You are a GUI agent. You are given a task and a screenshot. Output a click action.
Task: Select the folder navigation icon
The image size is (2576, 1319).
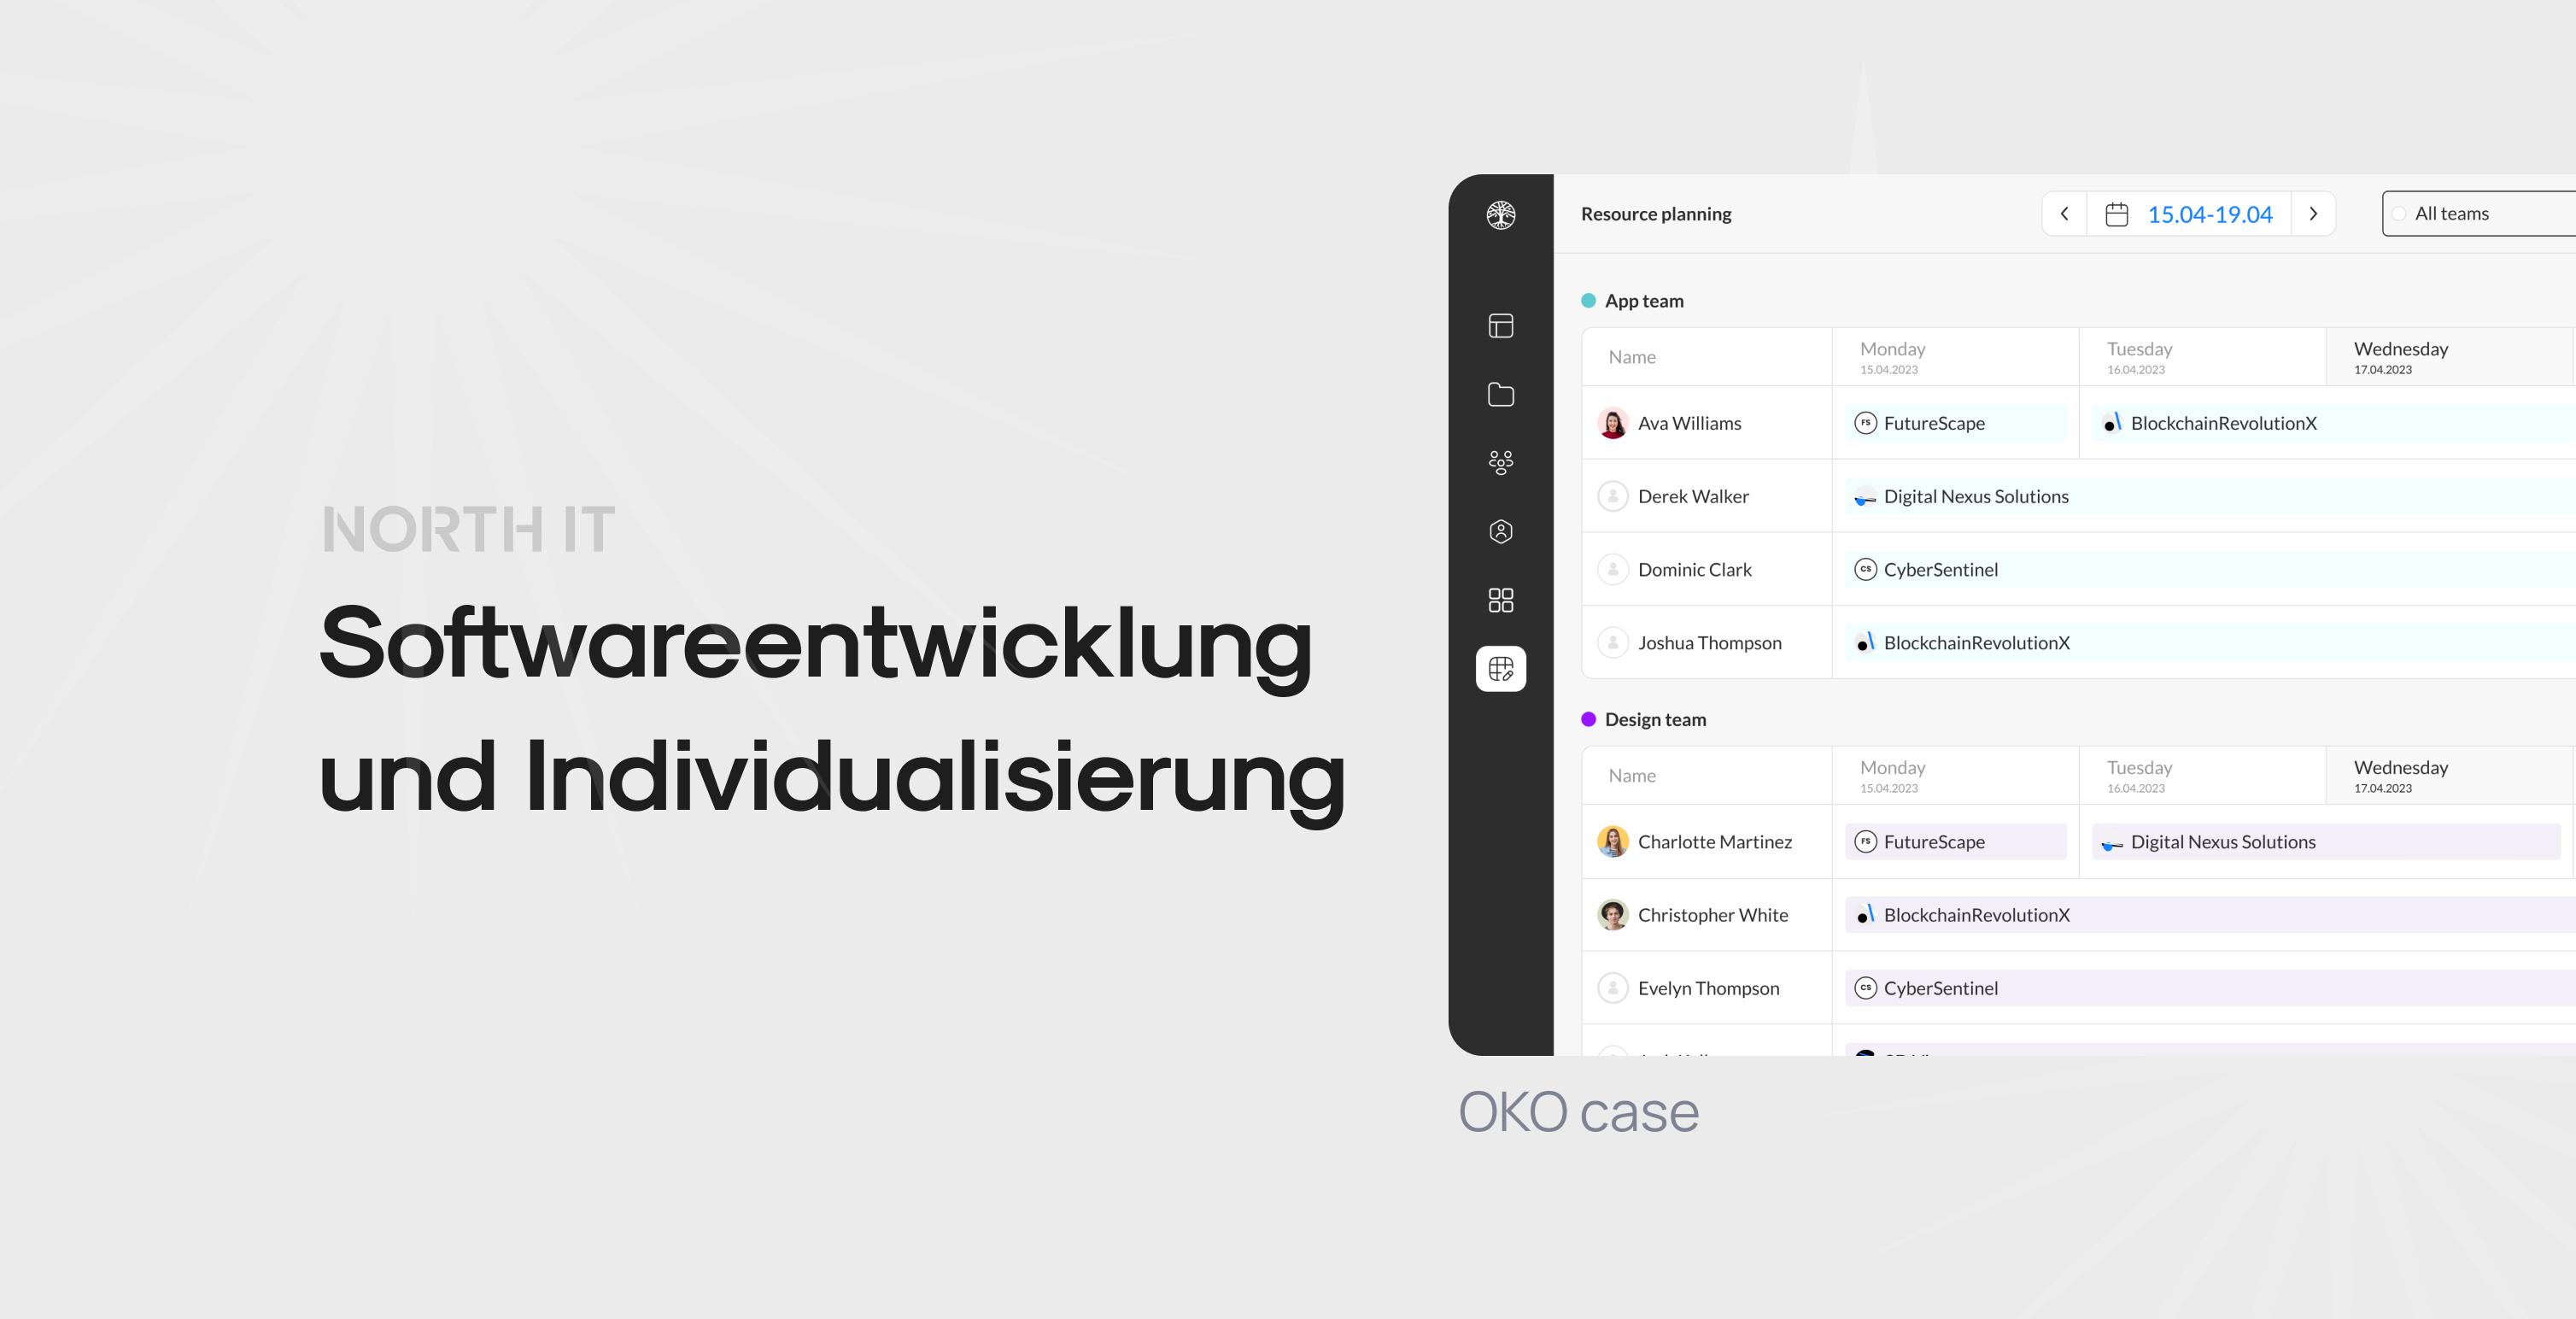click(x=1502, y=394)
